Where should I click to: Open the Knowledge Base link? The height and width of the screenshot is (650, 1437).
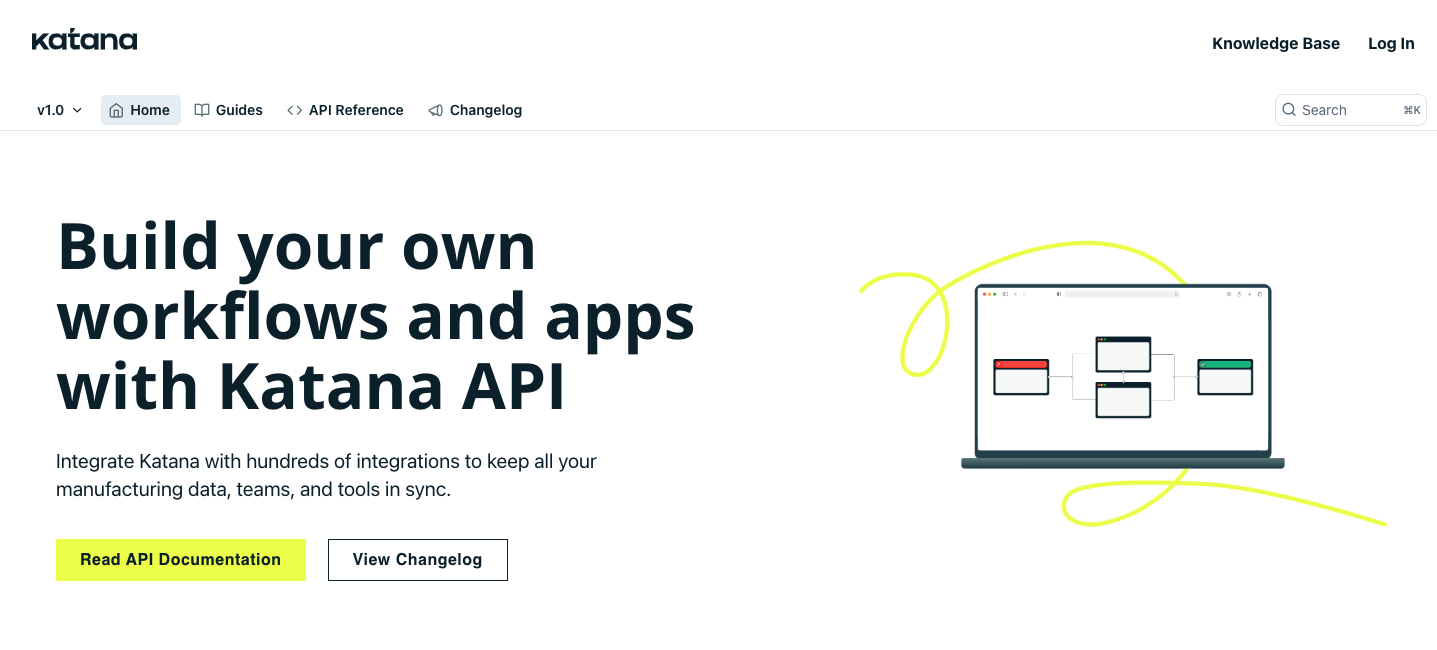tap(1275, 43)
